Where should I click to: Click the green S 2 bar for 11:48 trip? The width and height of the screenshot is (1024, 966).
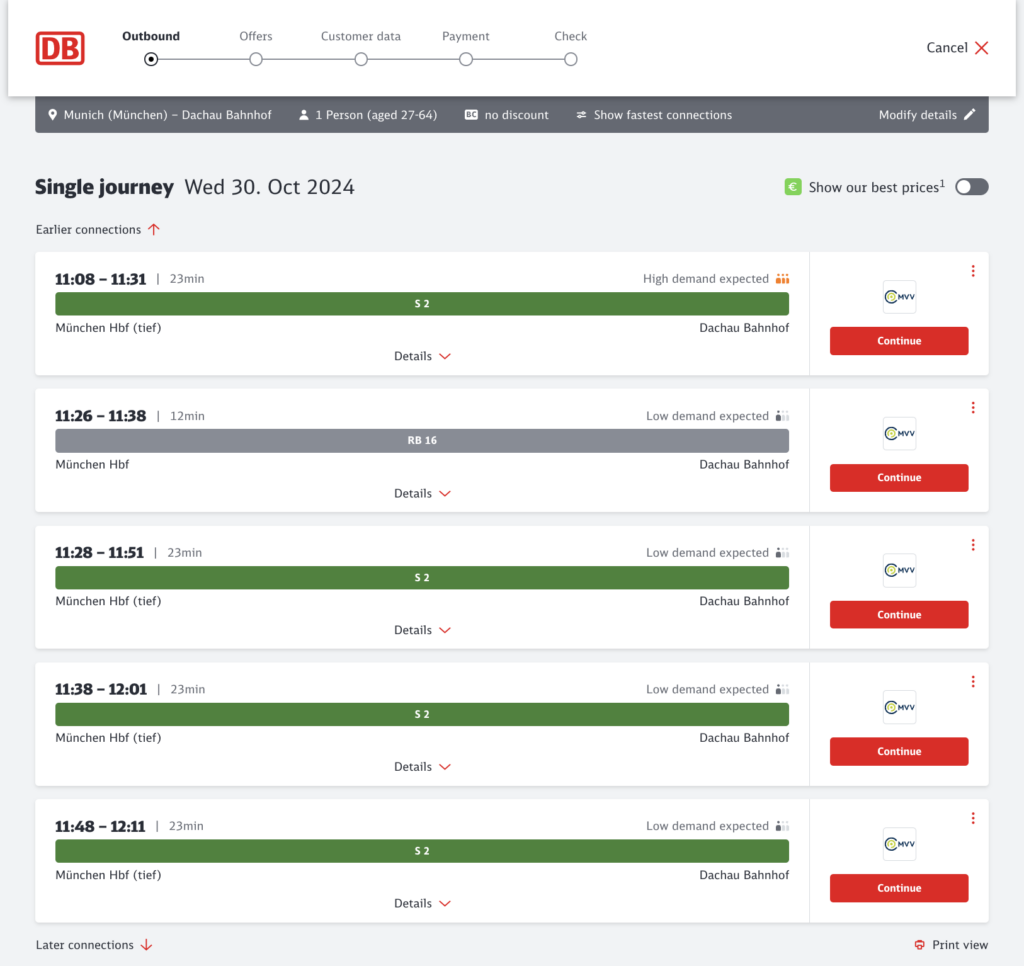pos(421,851)
